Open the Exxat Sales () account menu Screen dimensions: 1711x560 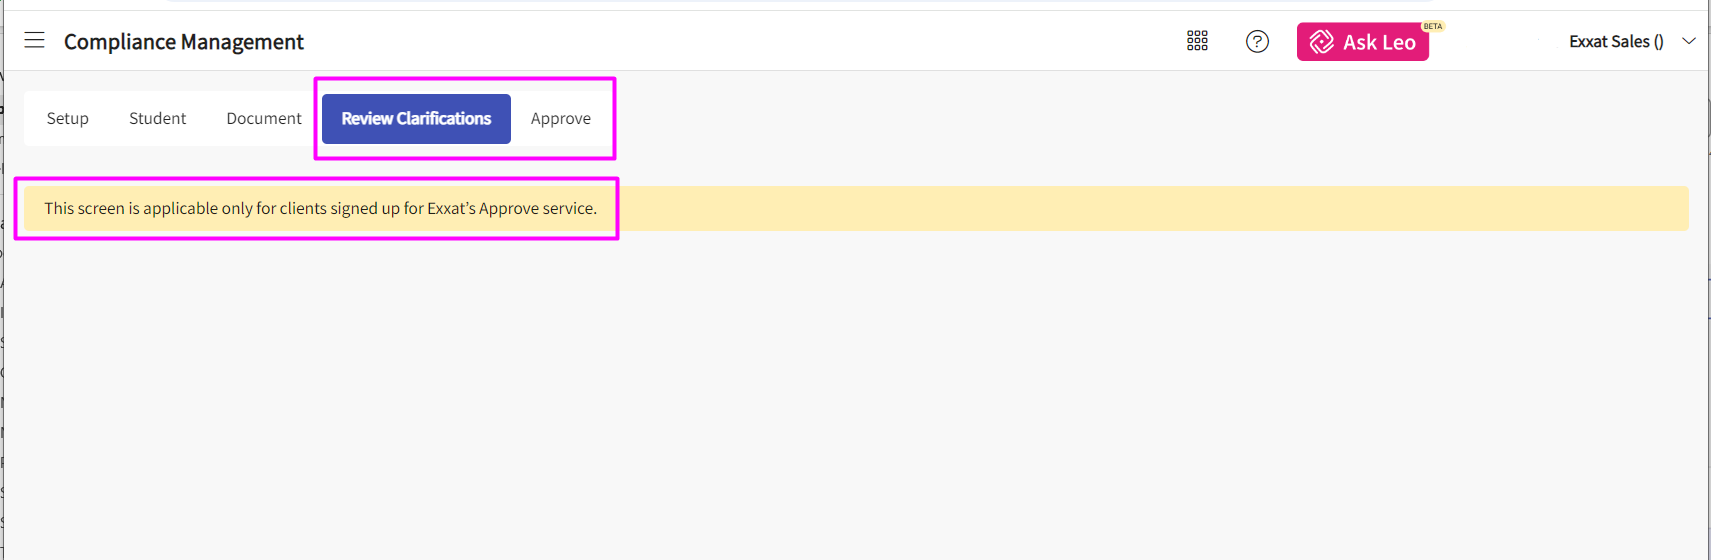(1615, 41)
